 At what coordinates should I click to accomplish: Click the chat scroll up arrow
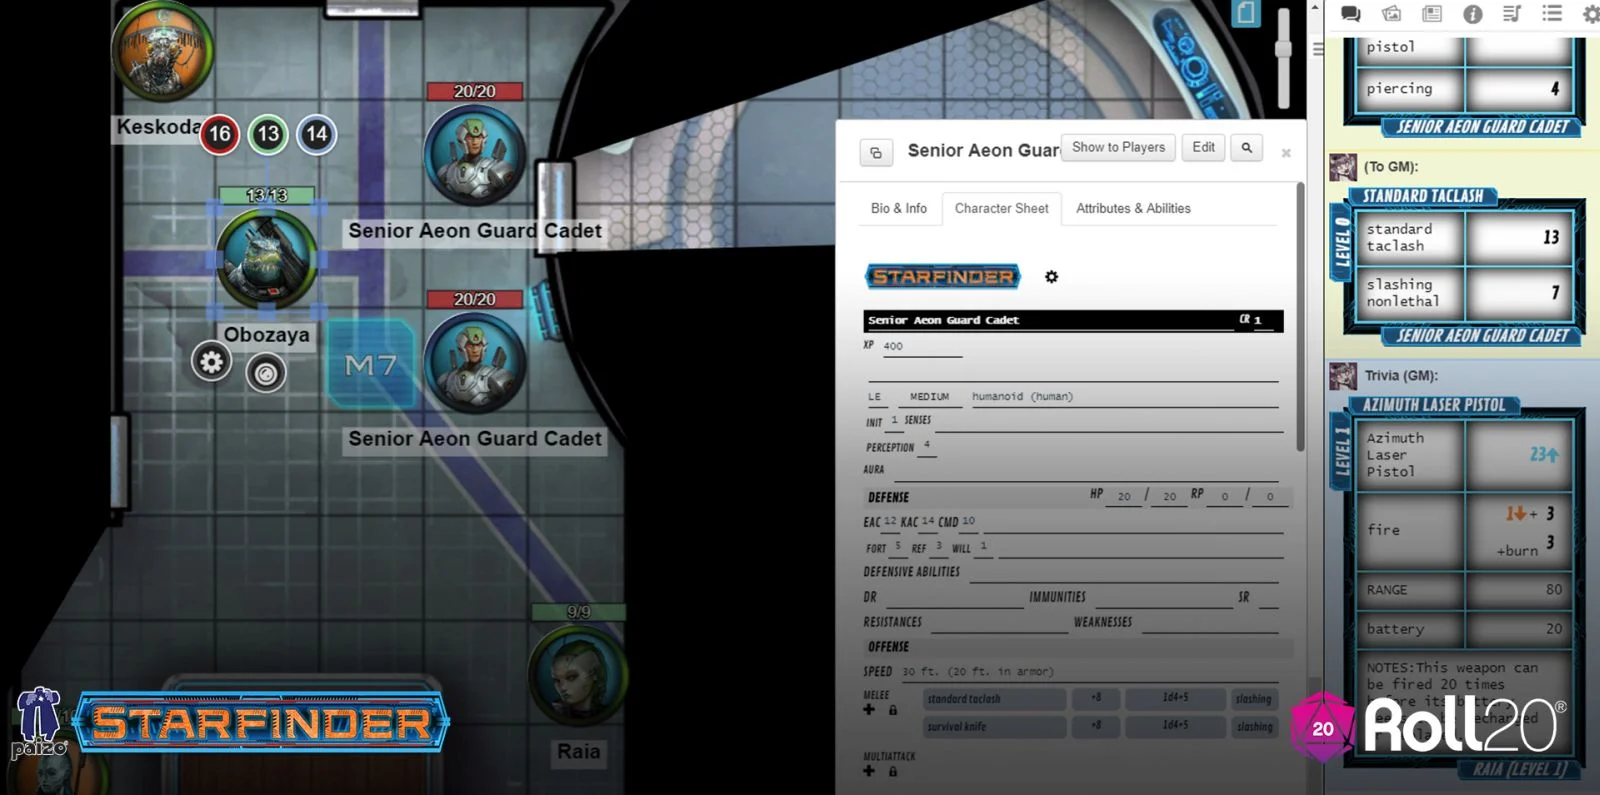1316,7
